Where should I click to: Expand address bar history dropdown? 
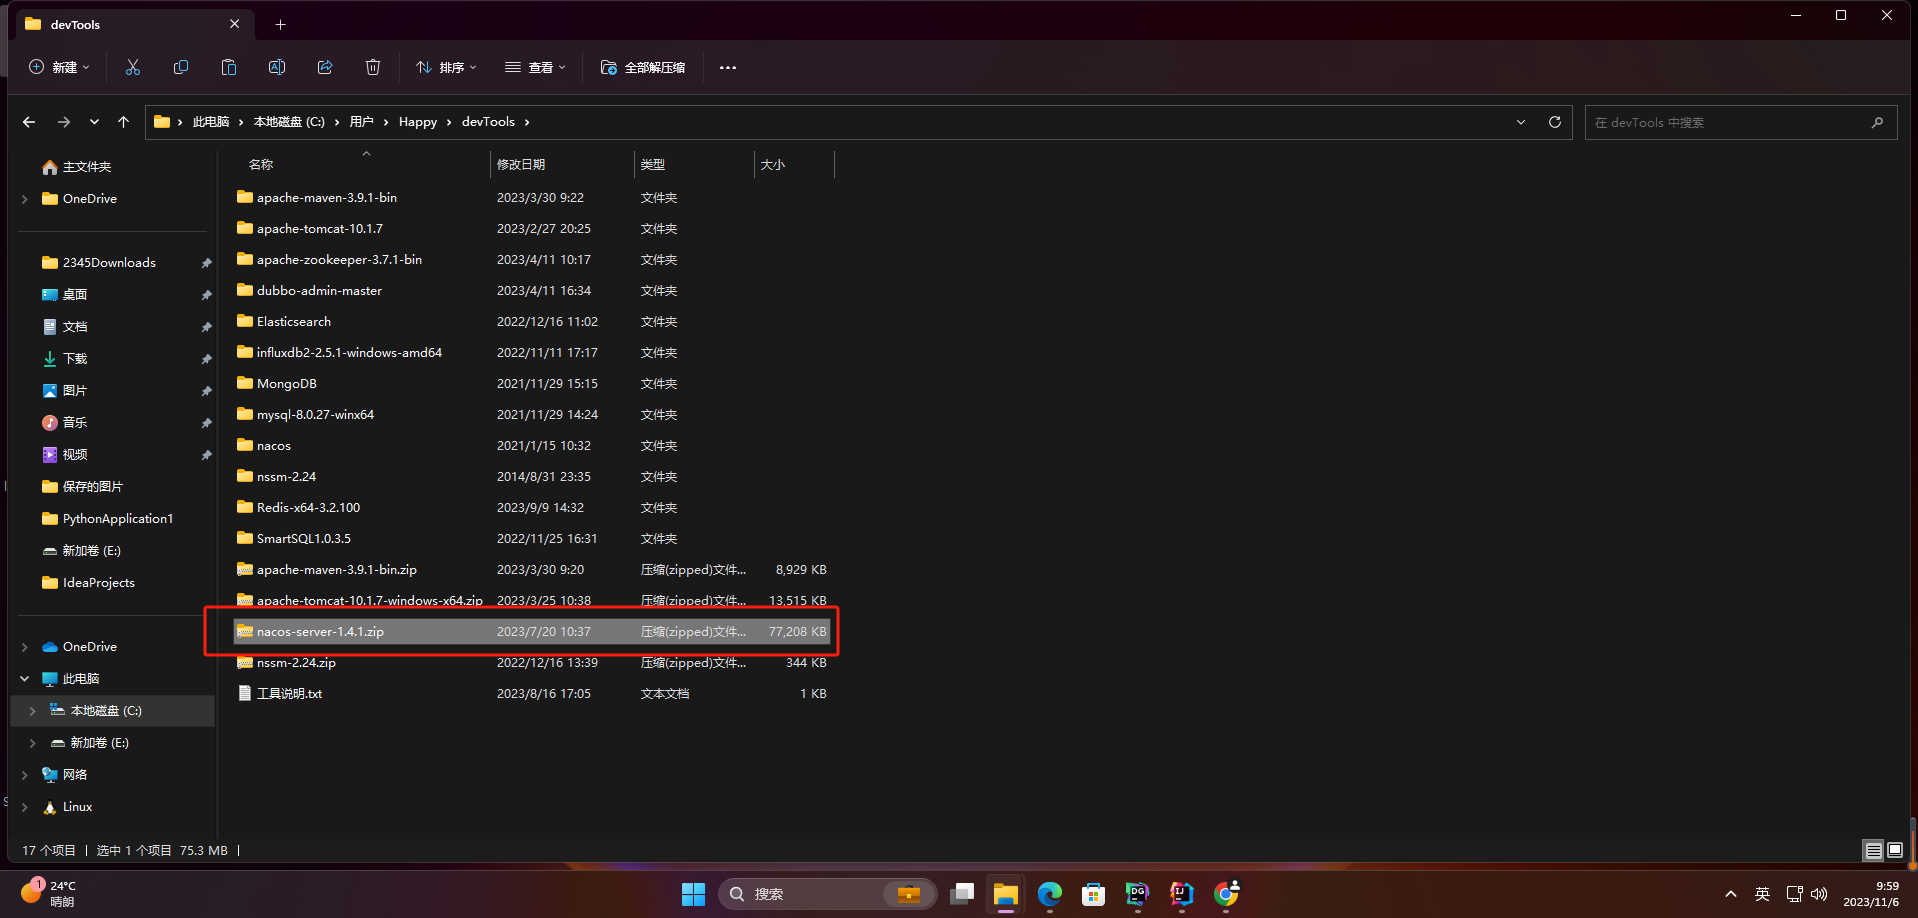click(x=1521, y=122)
